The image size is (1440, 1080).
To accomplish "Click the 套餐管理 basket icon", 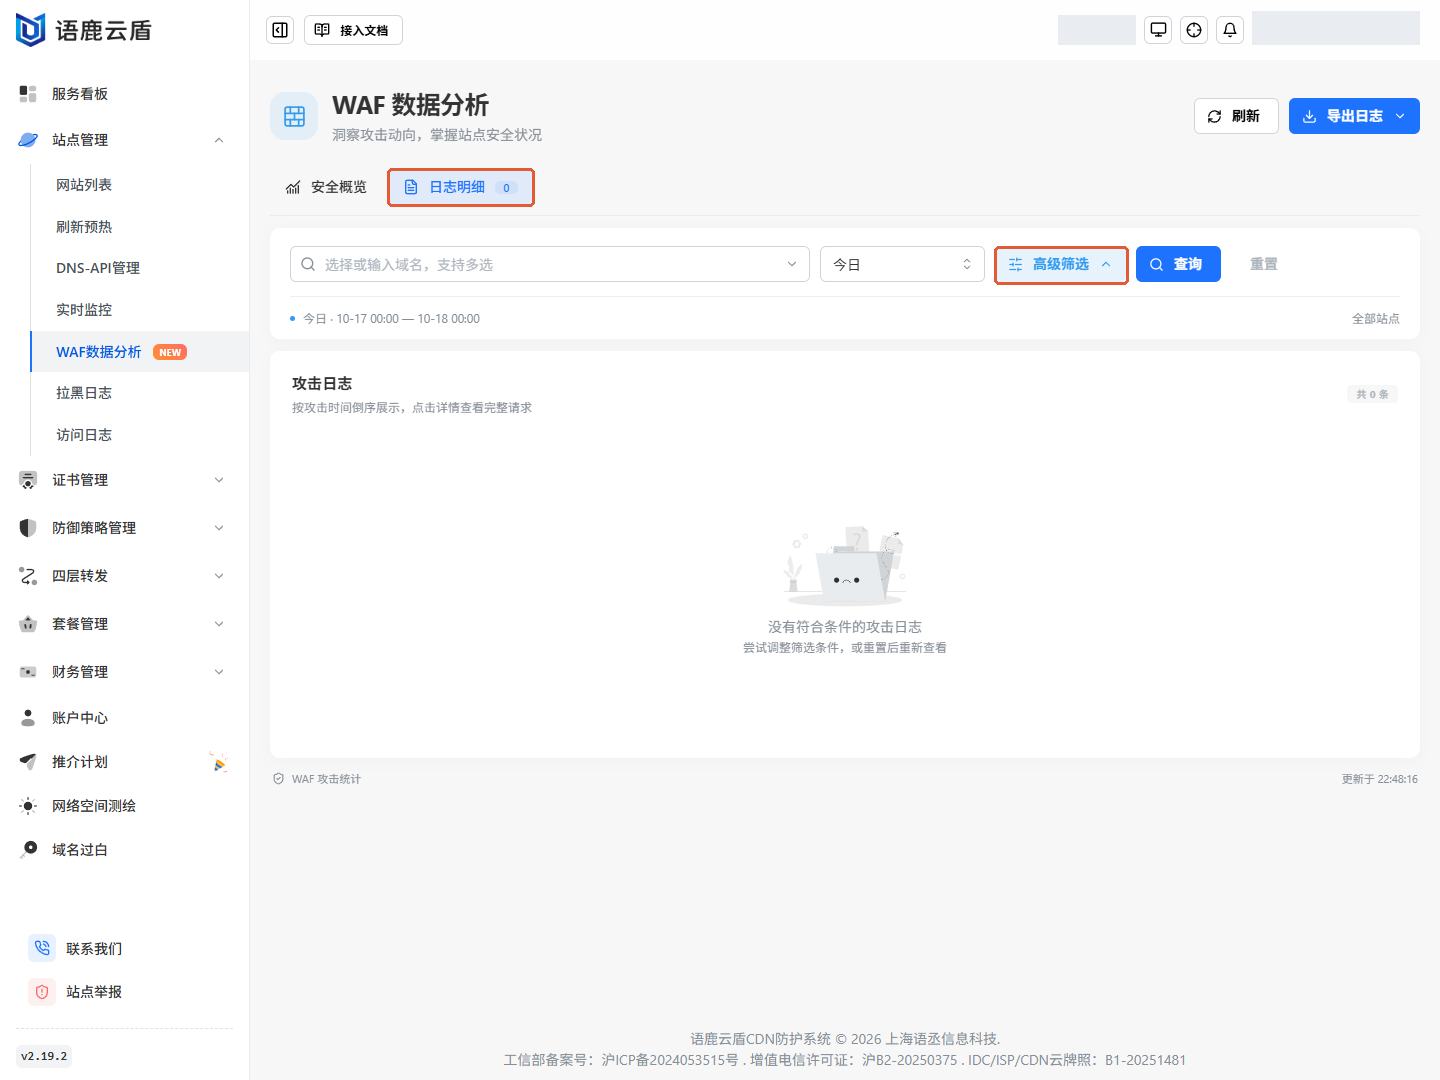I will coord(28,624).
